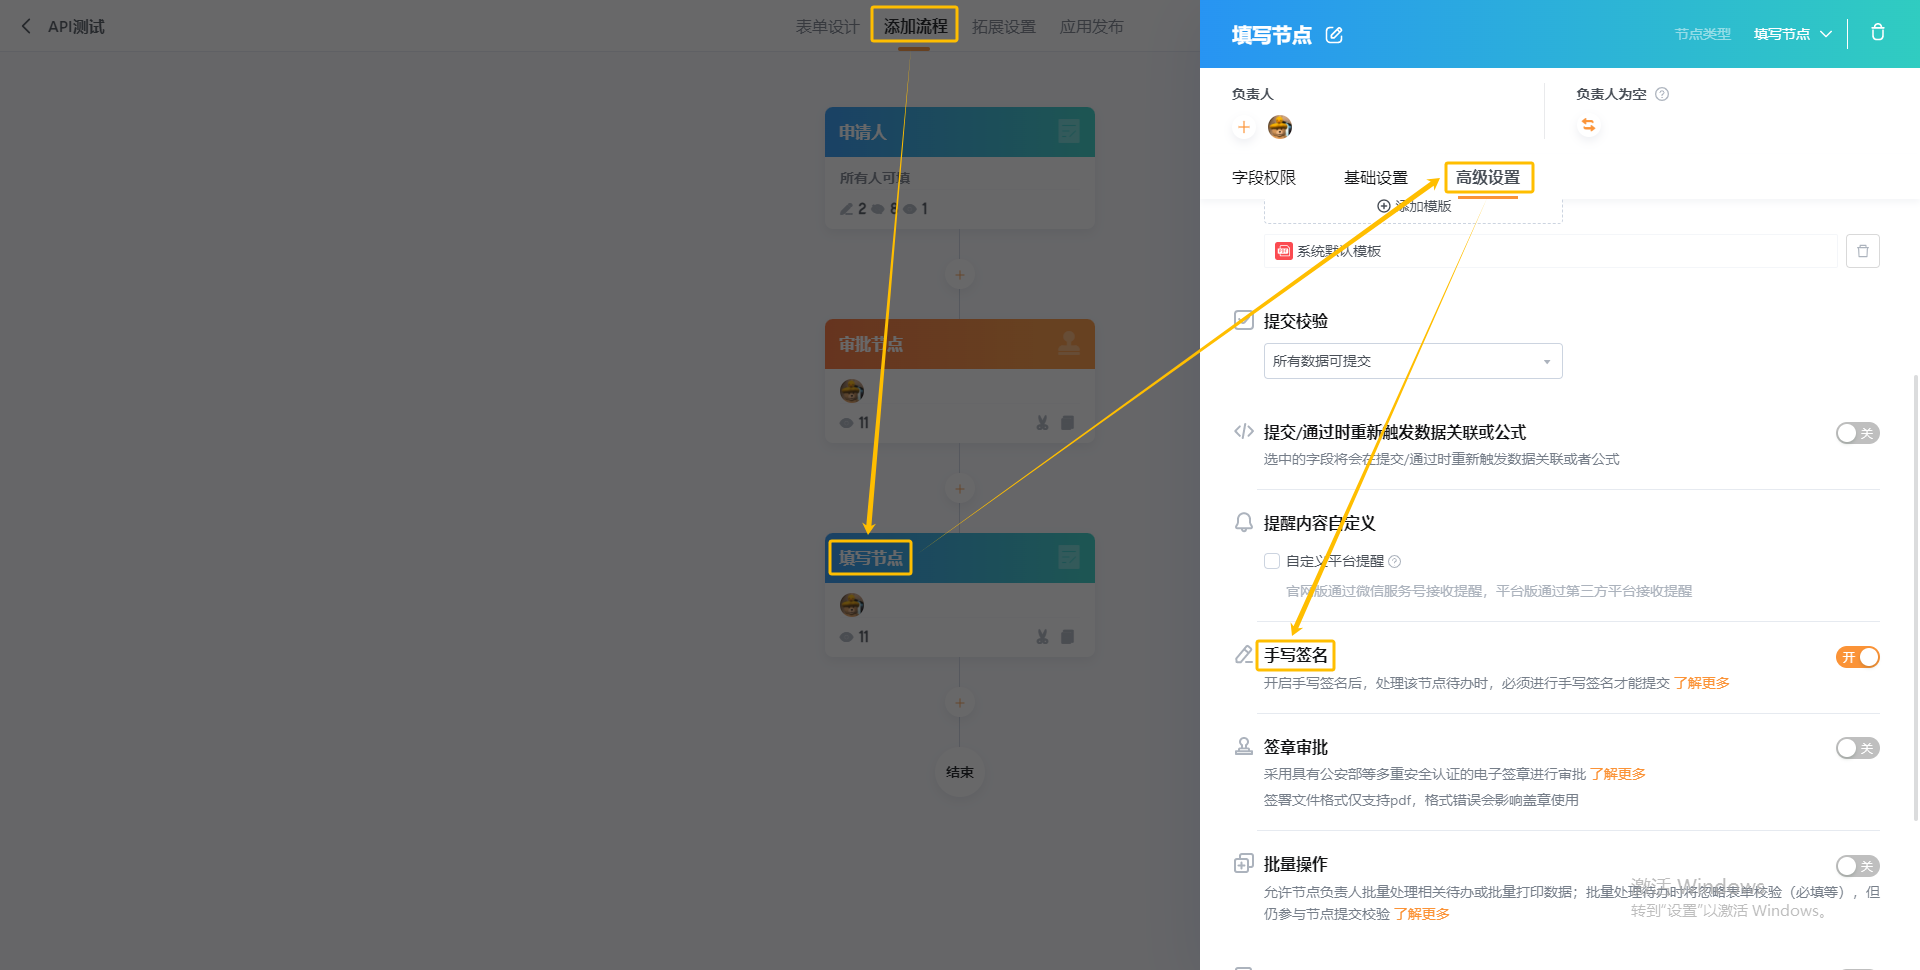Check the 自定义平台提醒 checkbox
1920x970 pixels.
(1272, 561)
